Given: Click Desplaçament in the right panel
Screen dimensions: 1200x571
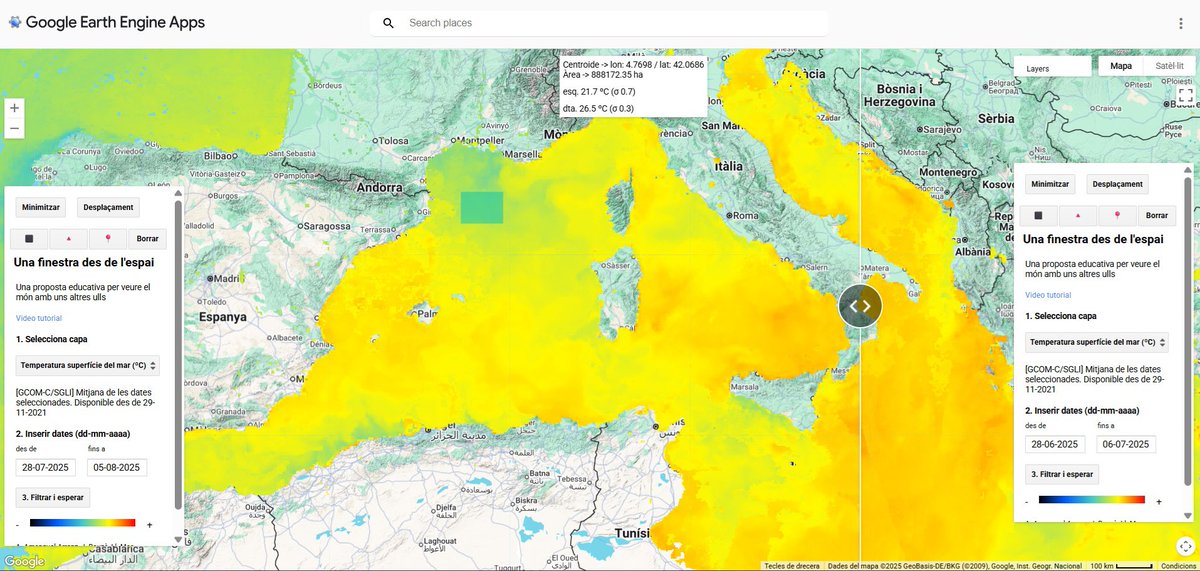Looking at the screenshot, I should (1117, 184).
